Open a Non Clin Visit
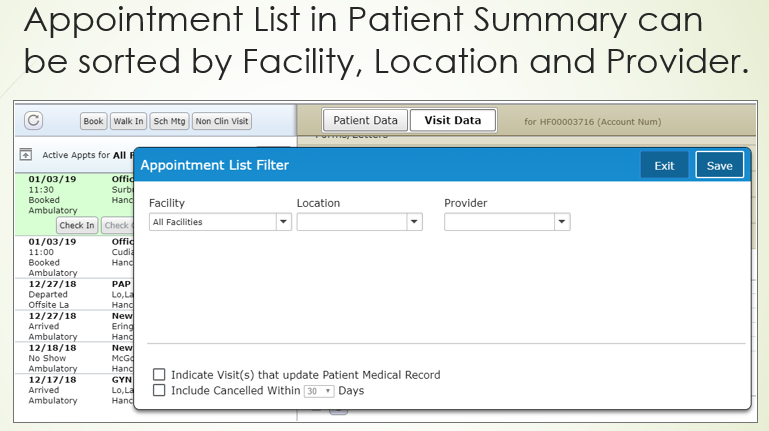Viewport: 769px width, 431px height. coord(221,121)
